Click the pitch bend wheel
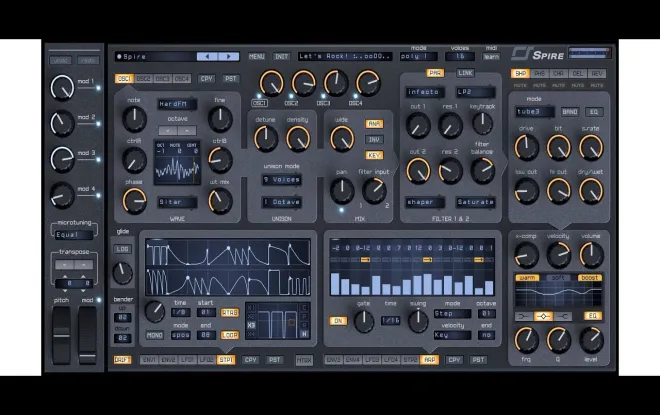 (x=61, y=335)
